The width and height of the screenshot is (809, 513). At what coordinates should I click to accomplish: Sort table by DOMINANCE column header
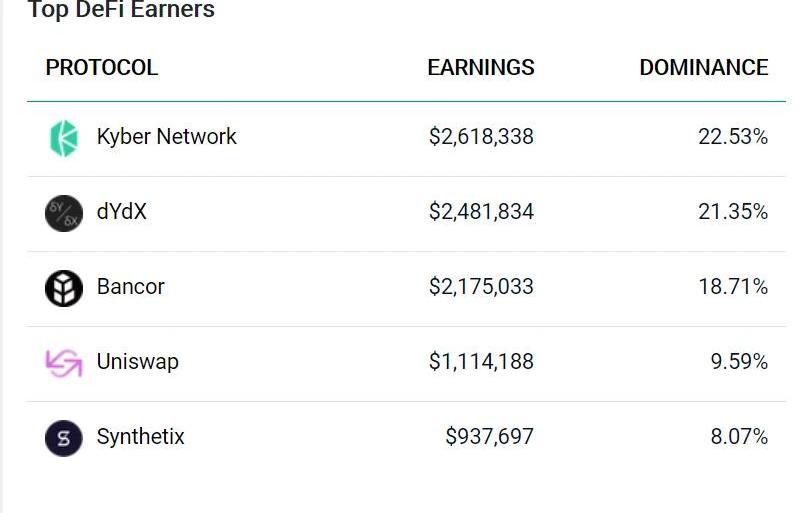tap(704, 68)
